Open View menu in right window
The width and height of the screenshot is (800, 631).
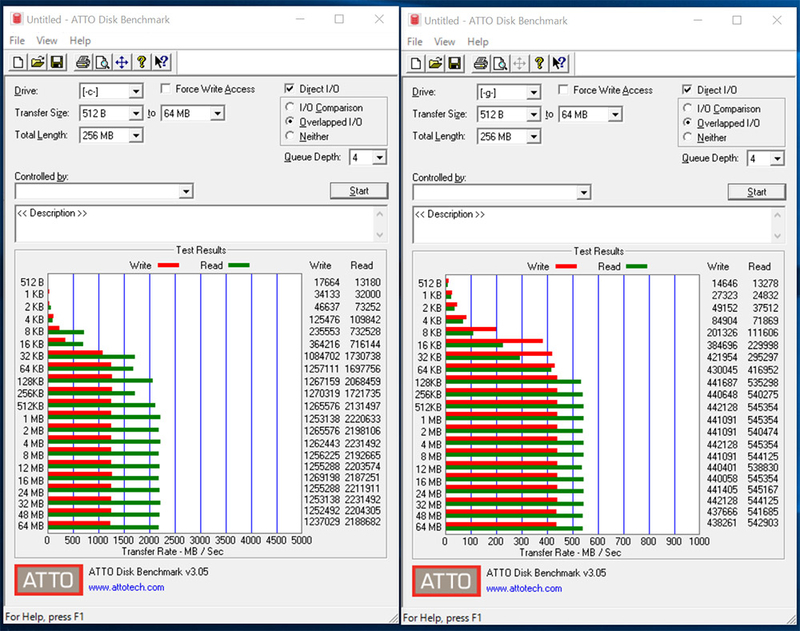pyautogui.click(x=444, y=42)
